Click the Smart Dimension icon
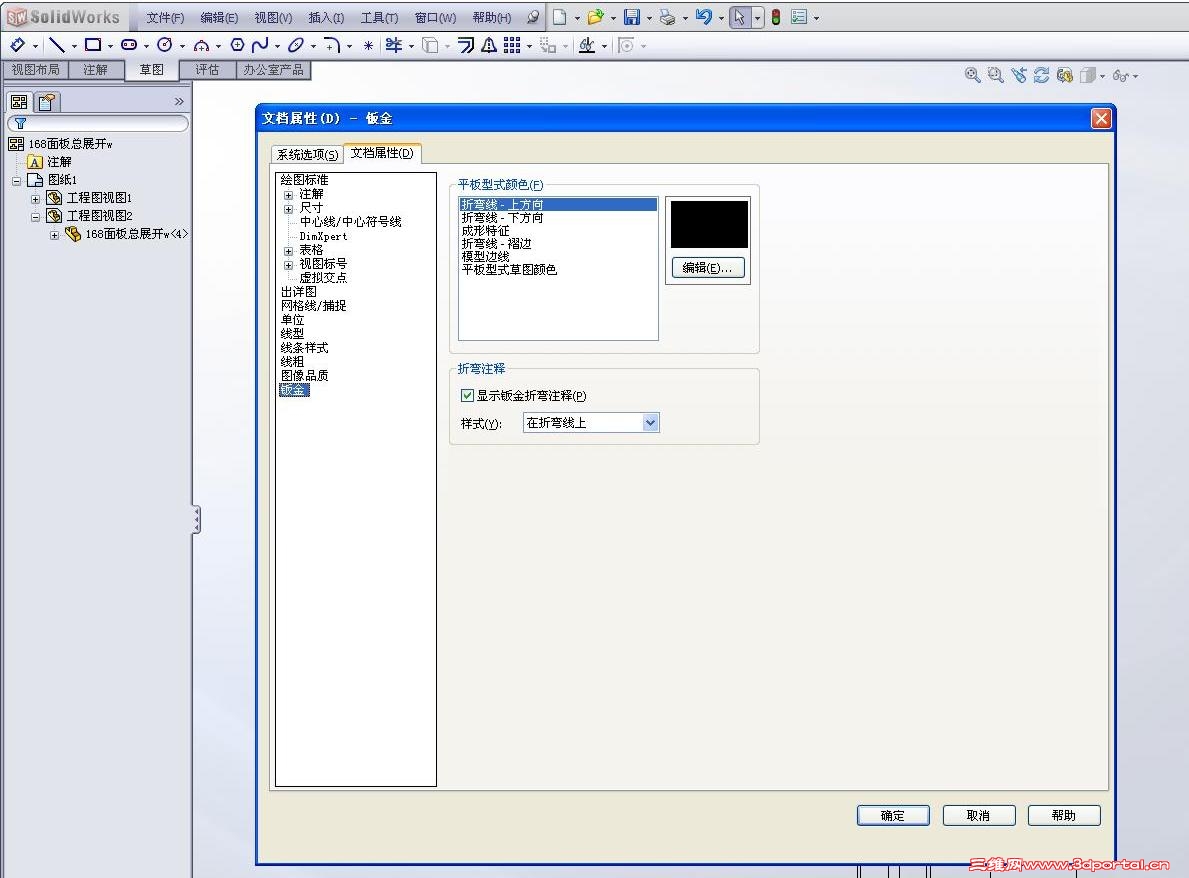1189x878 pixels. 18,45
